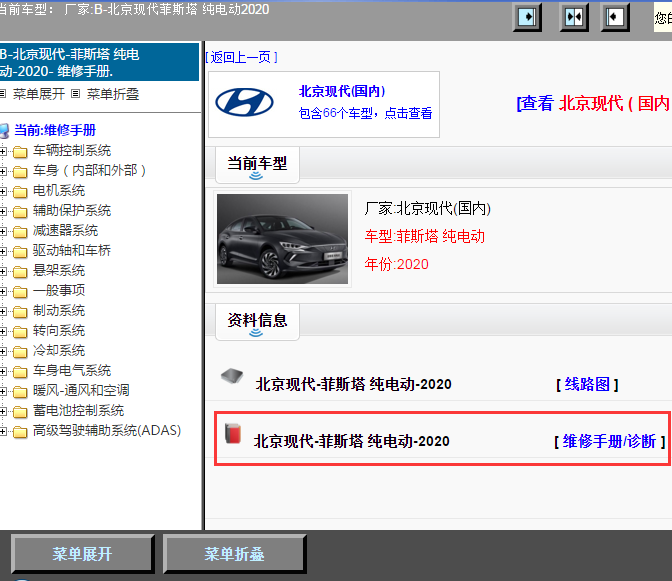Click the blue sidebar manual title header

pyautogui.click(x=99, y=62)
